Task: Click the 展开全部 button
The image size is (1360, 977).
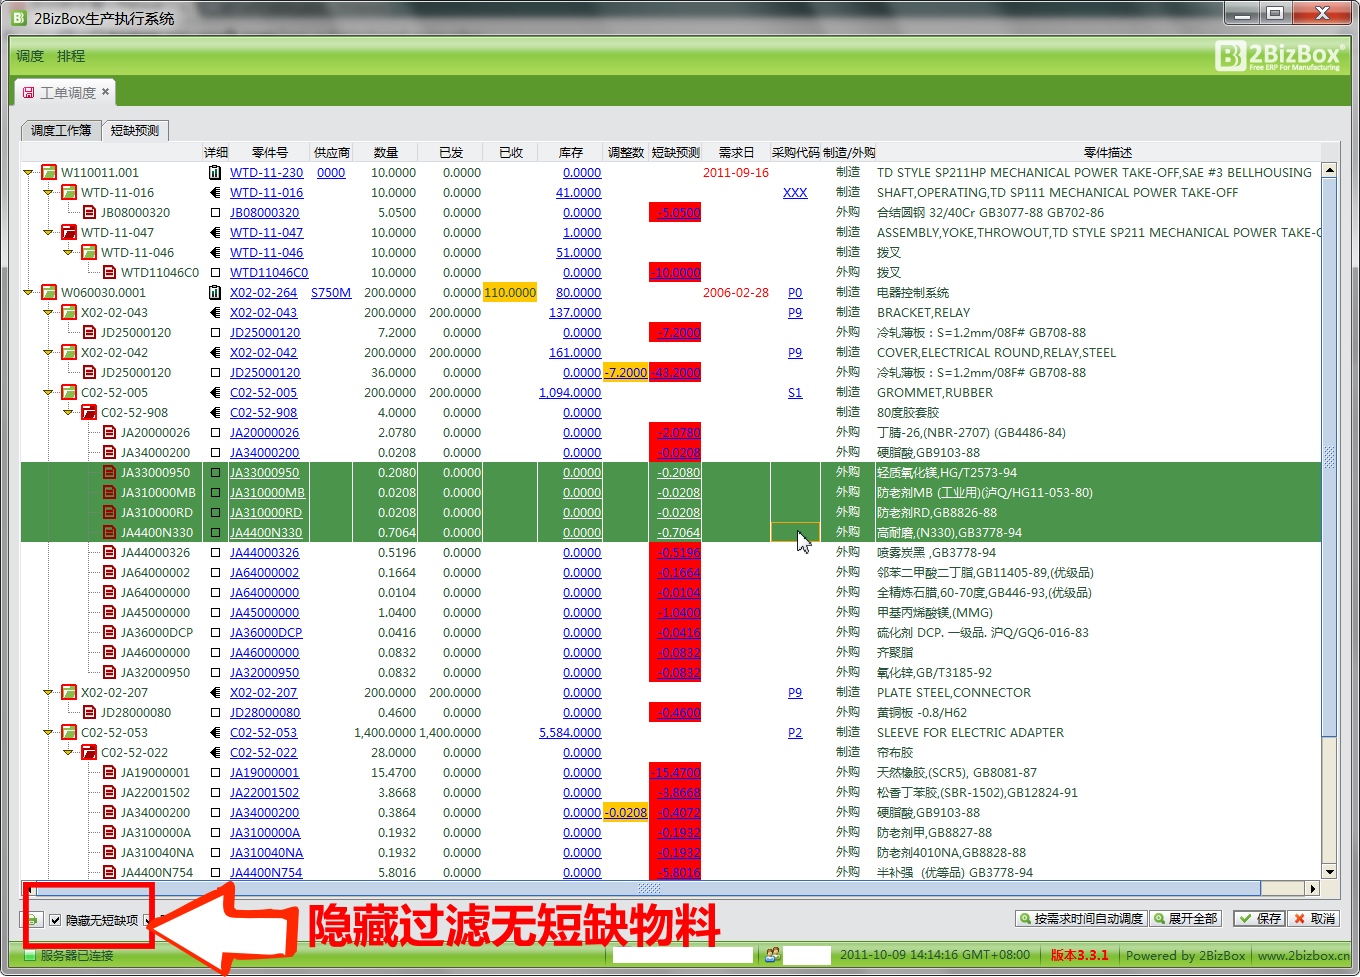Action: pyautogui.click(x=1186, y=918)
